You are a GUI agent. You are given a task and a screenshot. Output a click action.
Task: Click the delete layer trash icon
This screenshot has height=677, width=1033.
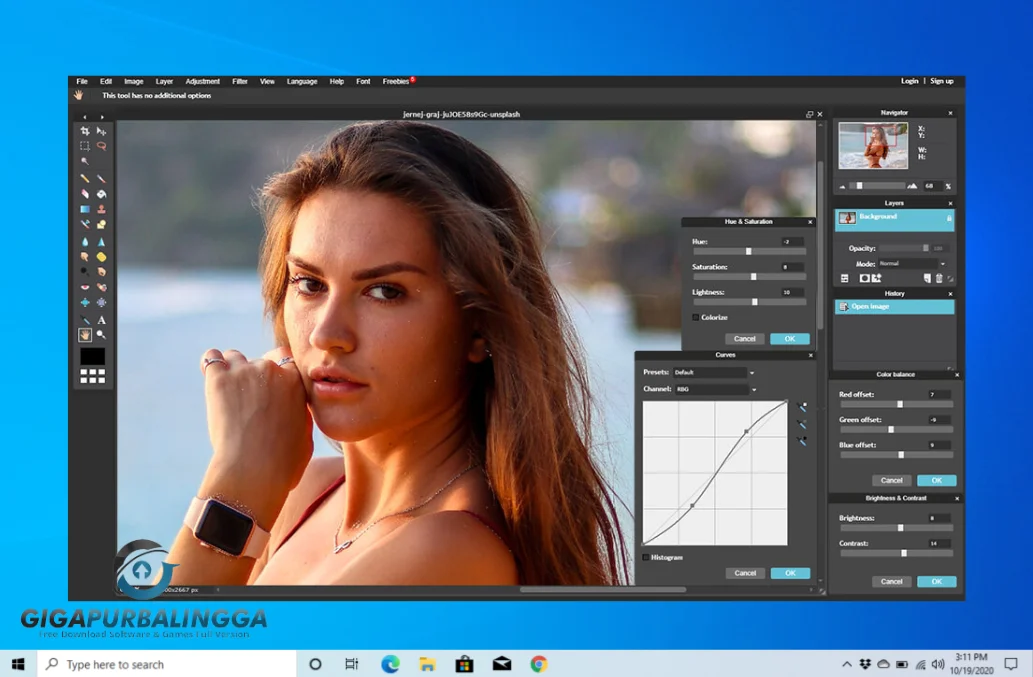pos(939,279)
